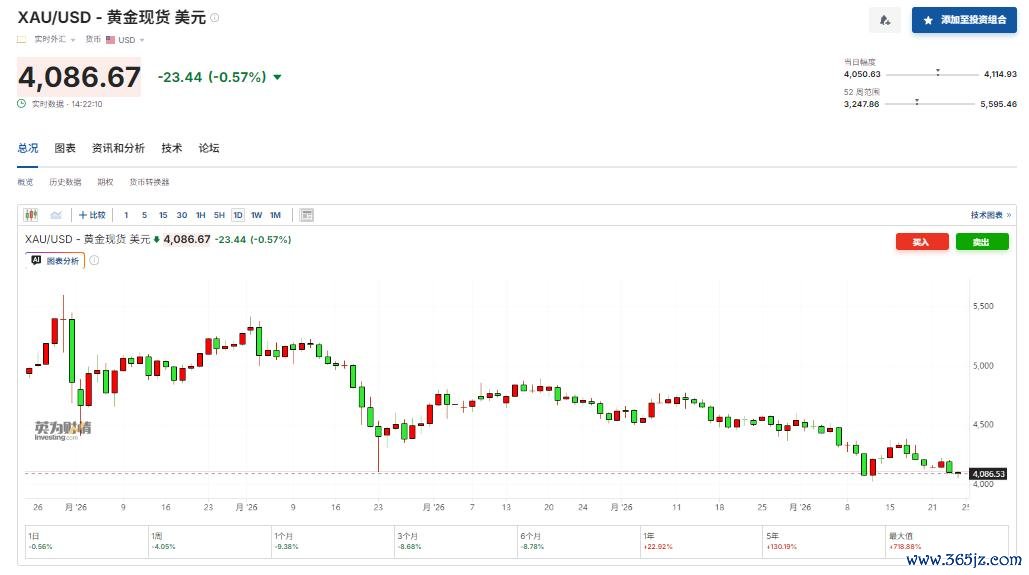Toggle the 5H timeframe interval
The width and height of the screenshot is (1029, 575).
coord(219,215)
